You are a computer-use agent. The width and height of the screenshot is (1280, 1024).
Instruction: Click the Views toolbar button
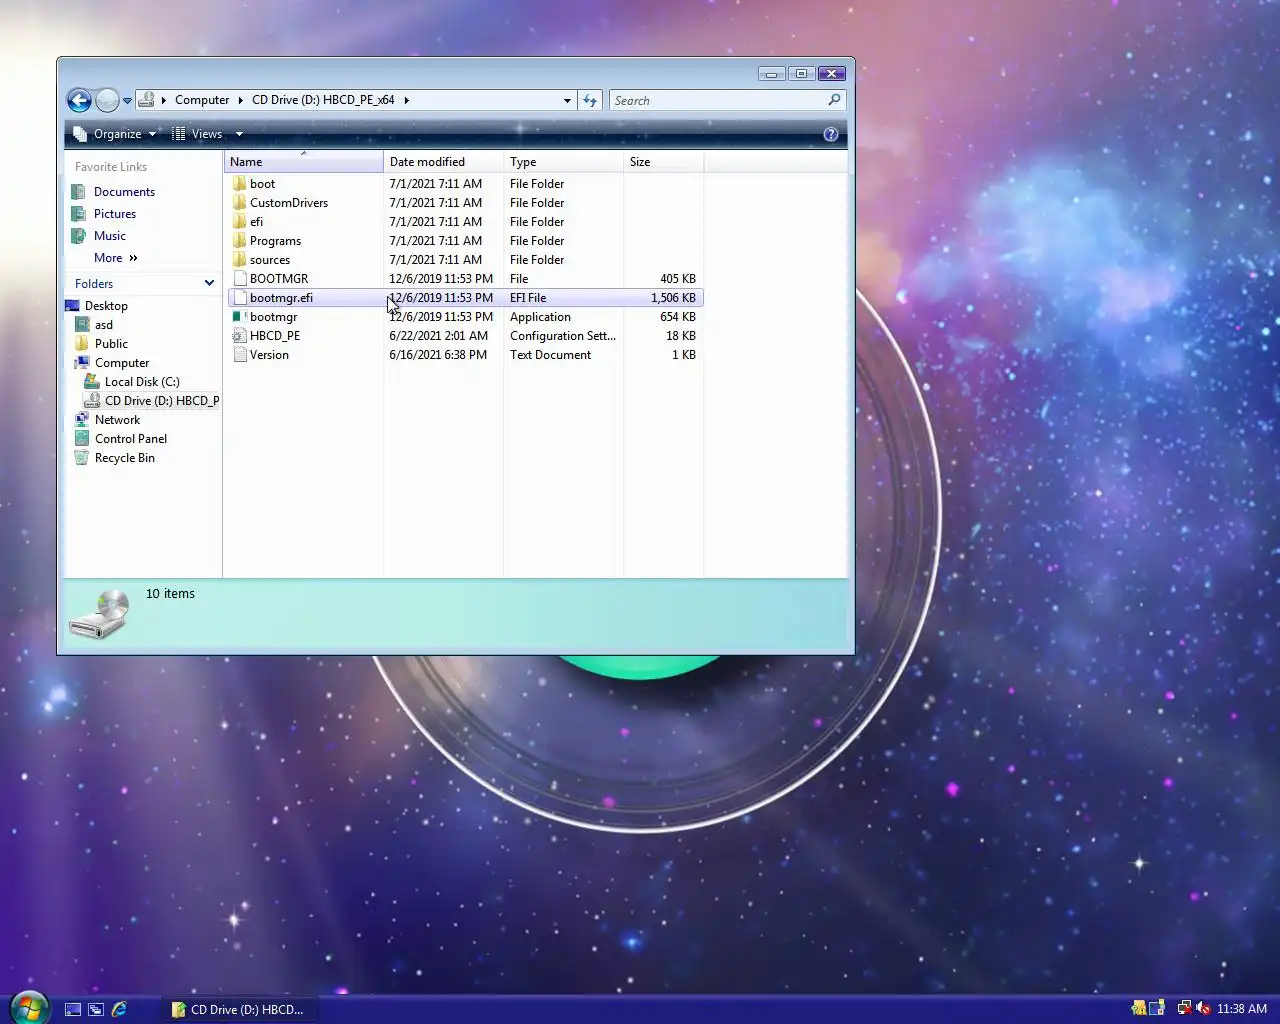(x=198, y=134)
